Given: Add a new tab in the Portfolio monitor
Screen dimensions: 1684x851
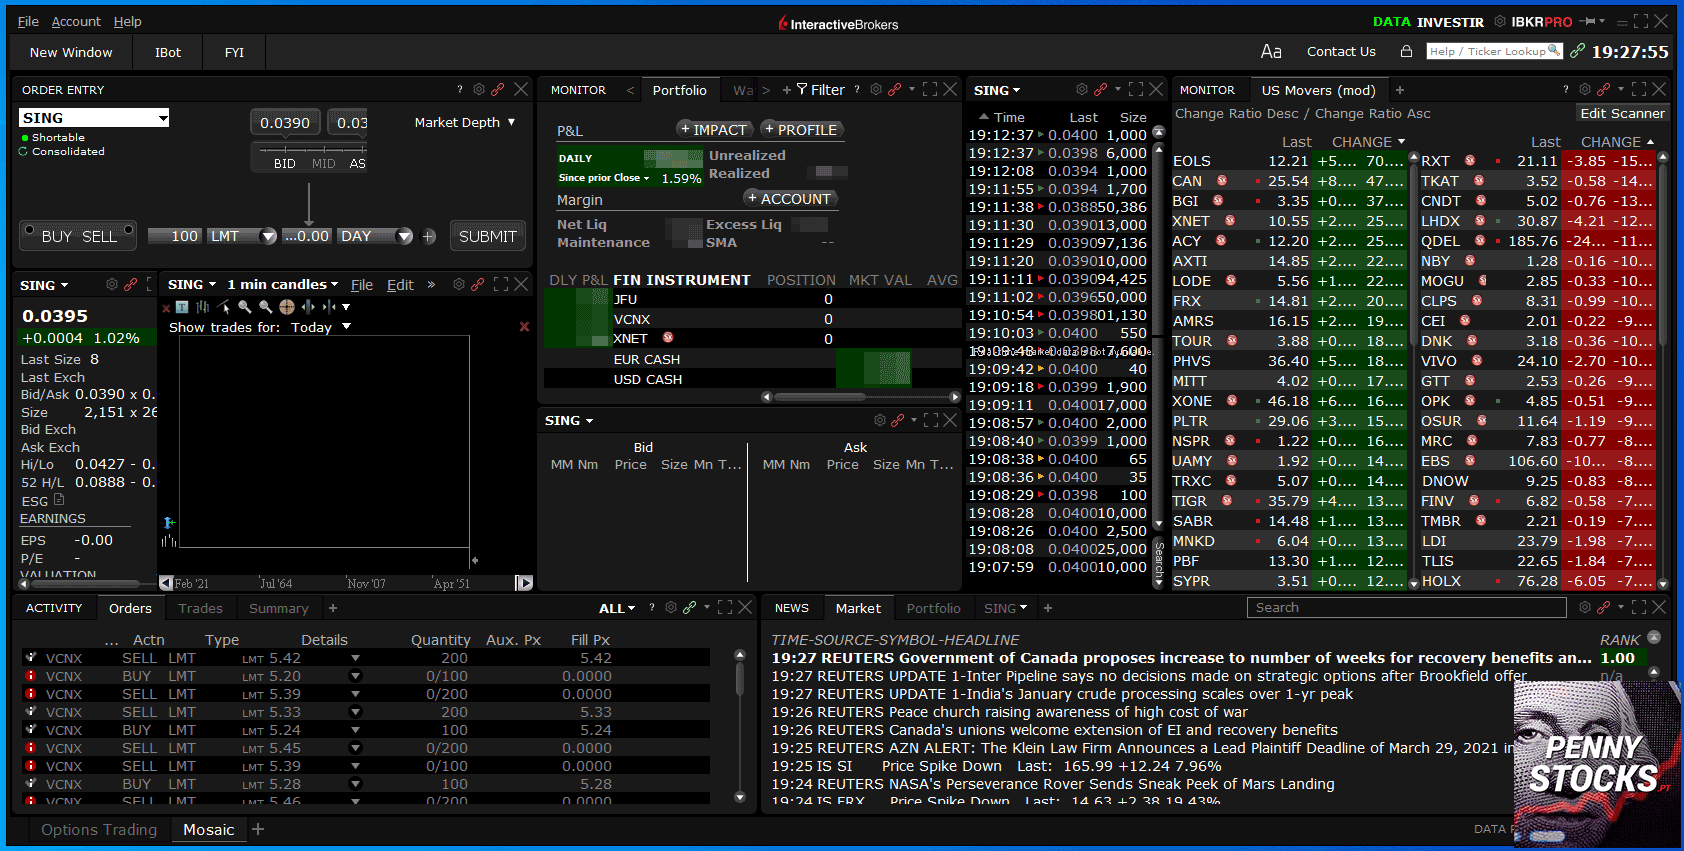Looking at the screenshot, I should click(x=787, y=90).
